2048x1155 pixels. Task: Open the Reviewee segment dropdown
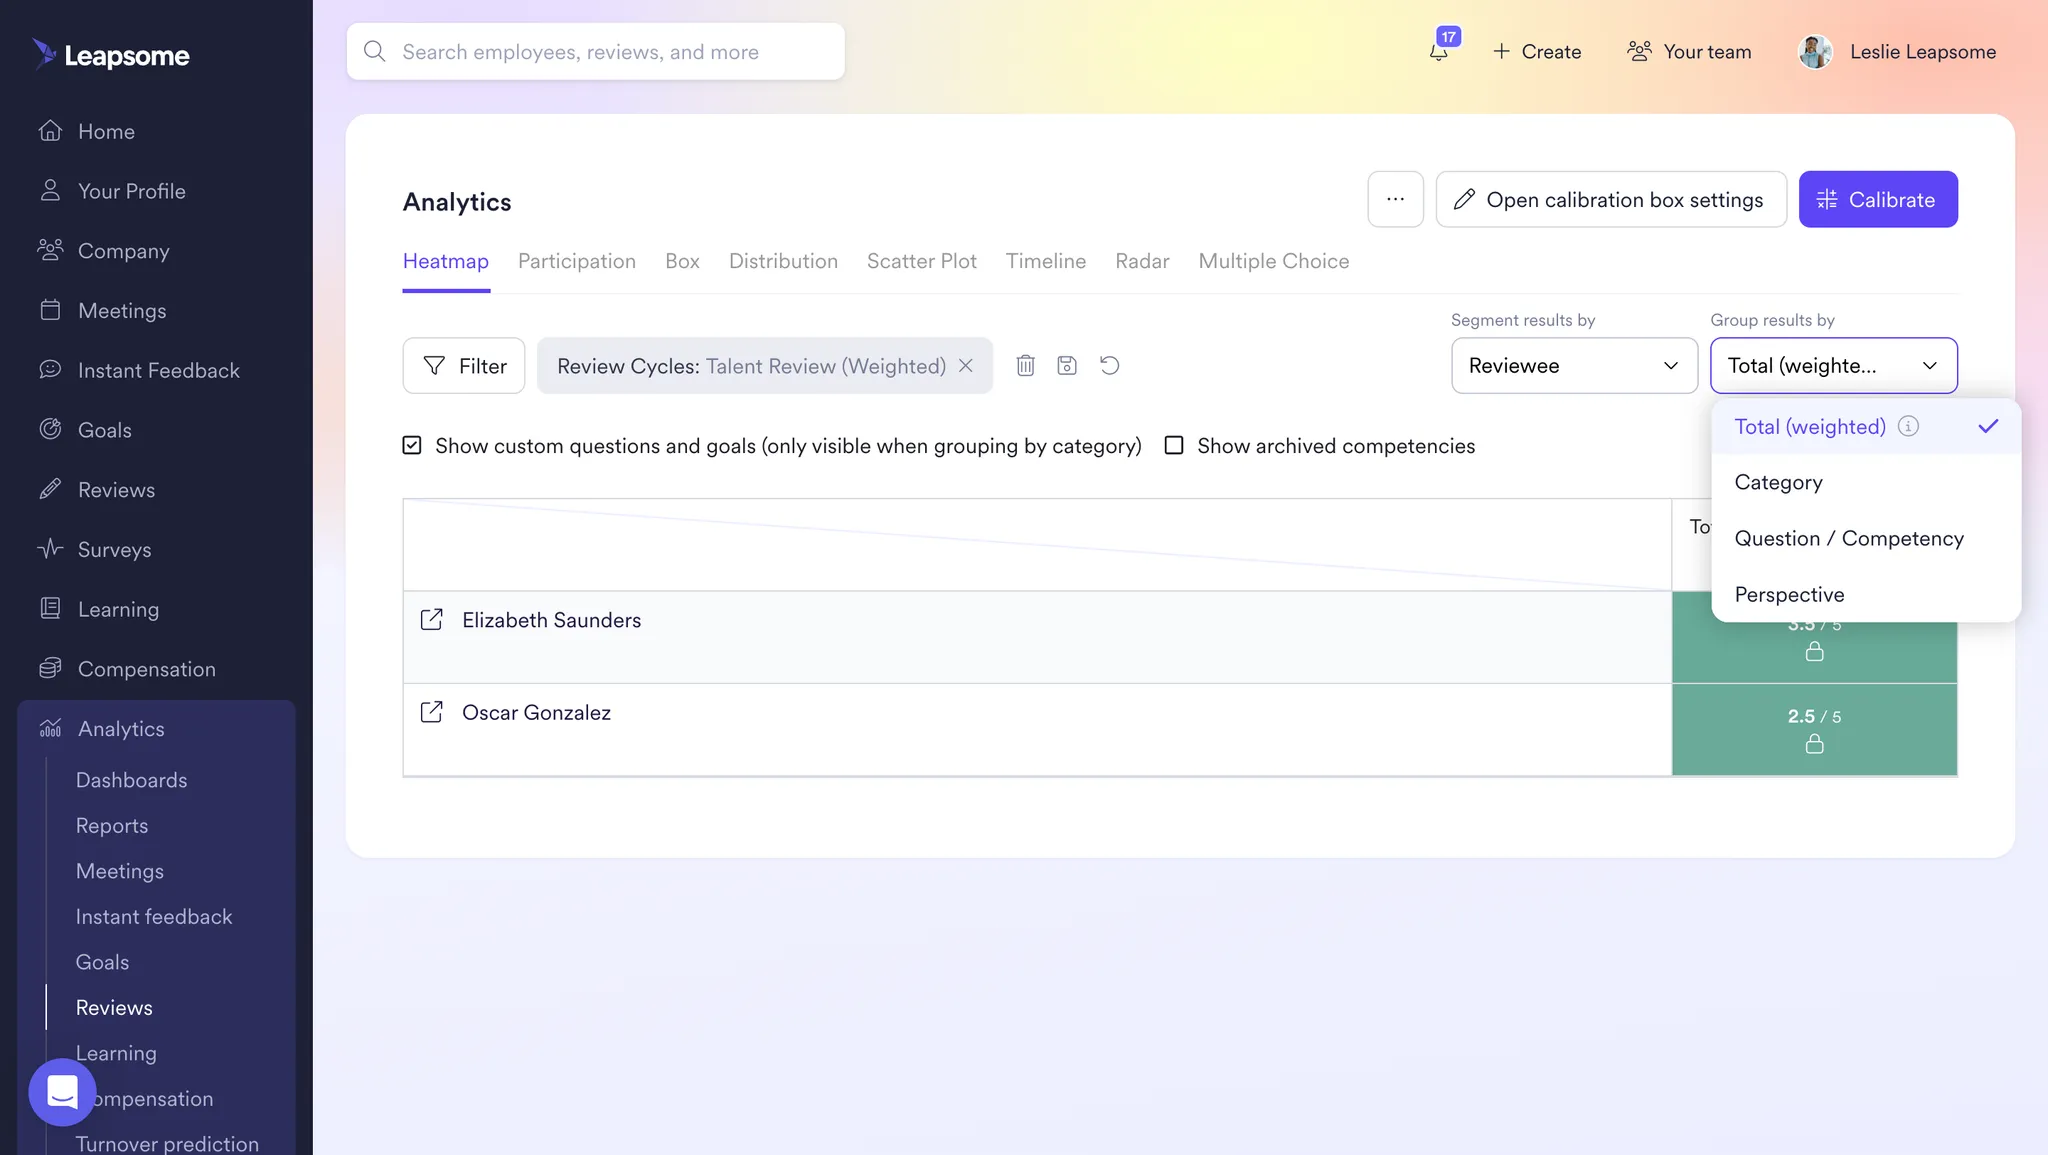(1572, 366)
